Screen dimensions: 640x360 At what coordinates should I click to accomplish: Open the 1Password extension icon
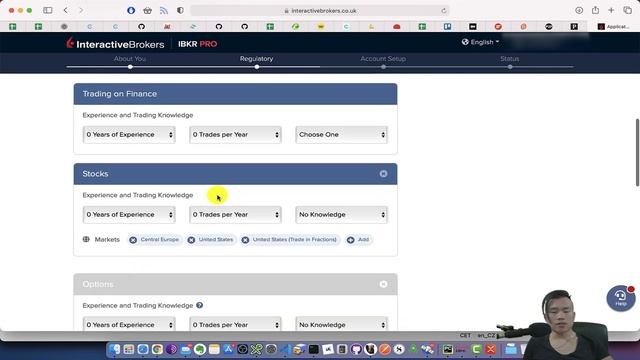tap(131, 11)
